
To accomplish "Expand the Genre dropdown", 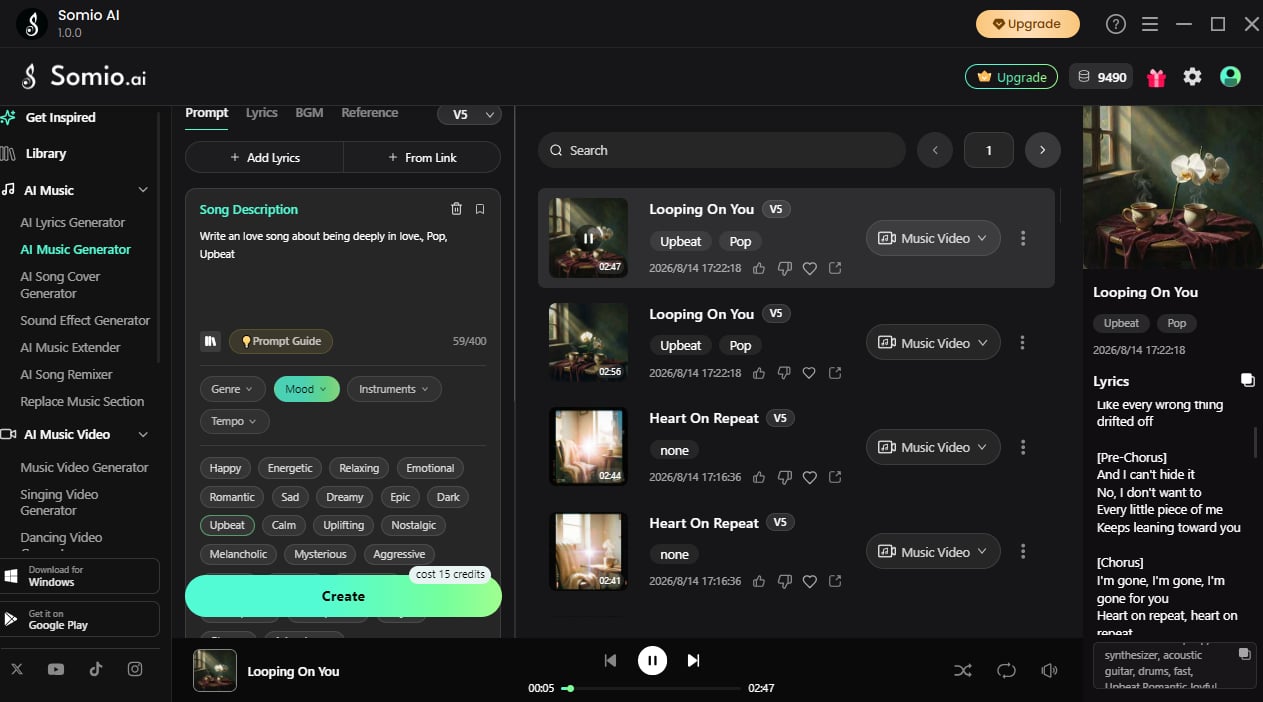I will (233, 389).
